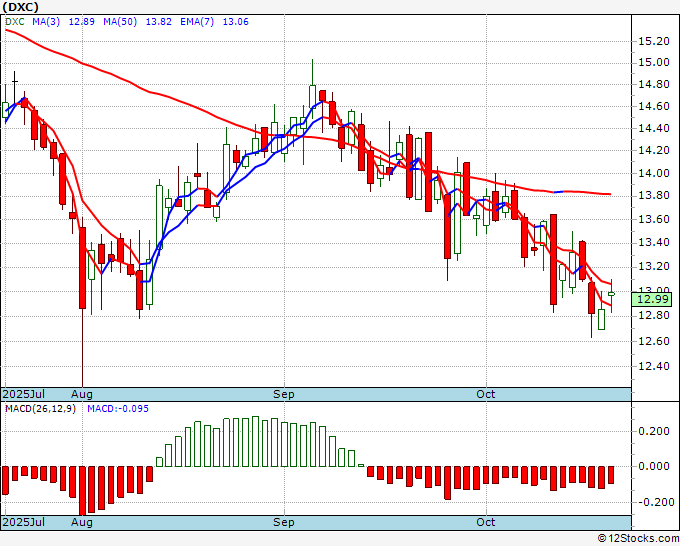Click the 14.20 price axis label
The width and height of the screenshot is (680, 546).
tap(654, 151)
